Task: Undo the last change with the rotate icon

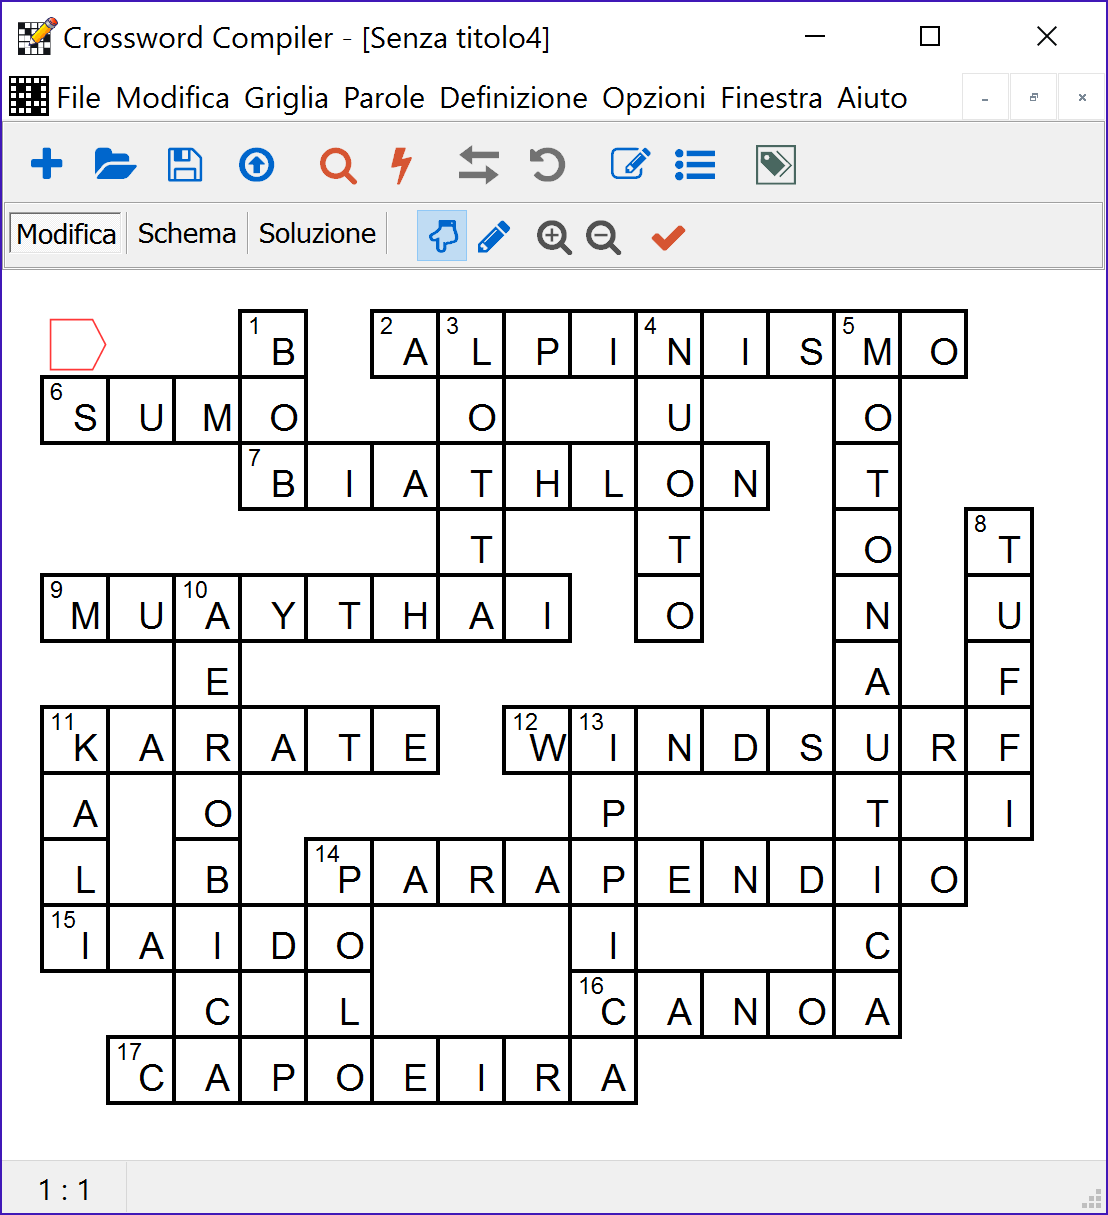Action: [x=546, y=164]
